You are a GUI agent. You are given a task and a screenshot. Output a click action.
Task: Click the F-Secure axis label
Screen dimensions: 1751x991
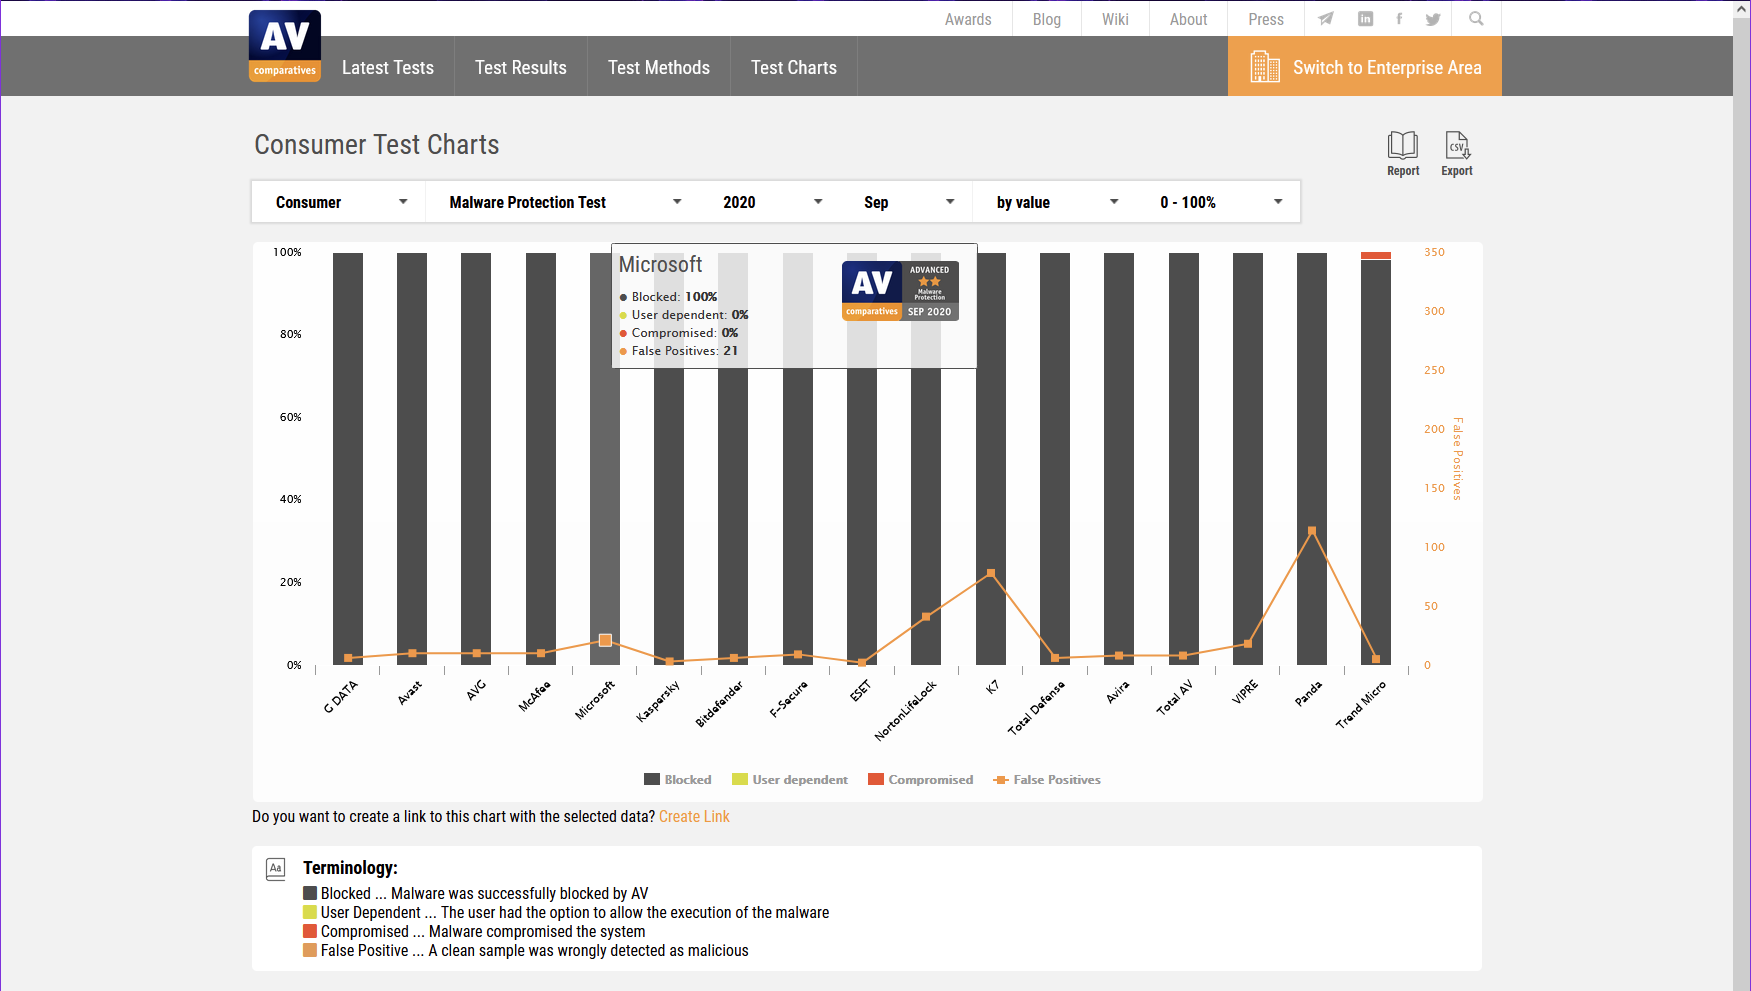[x=788, y=699]
